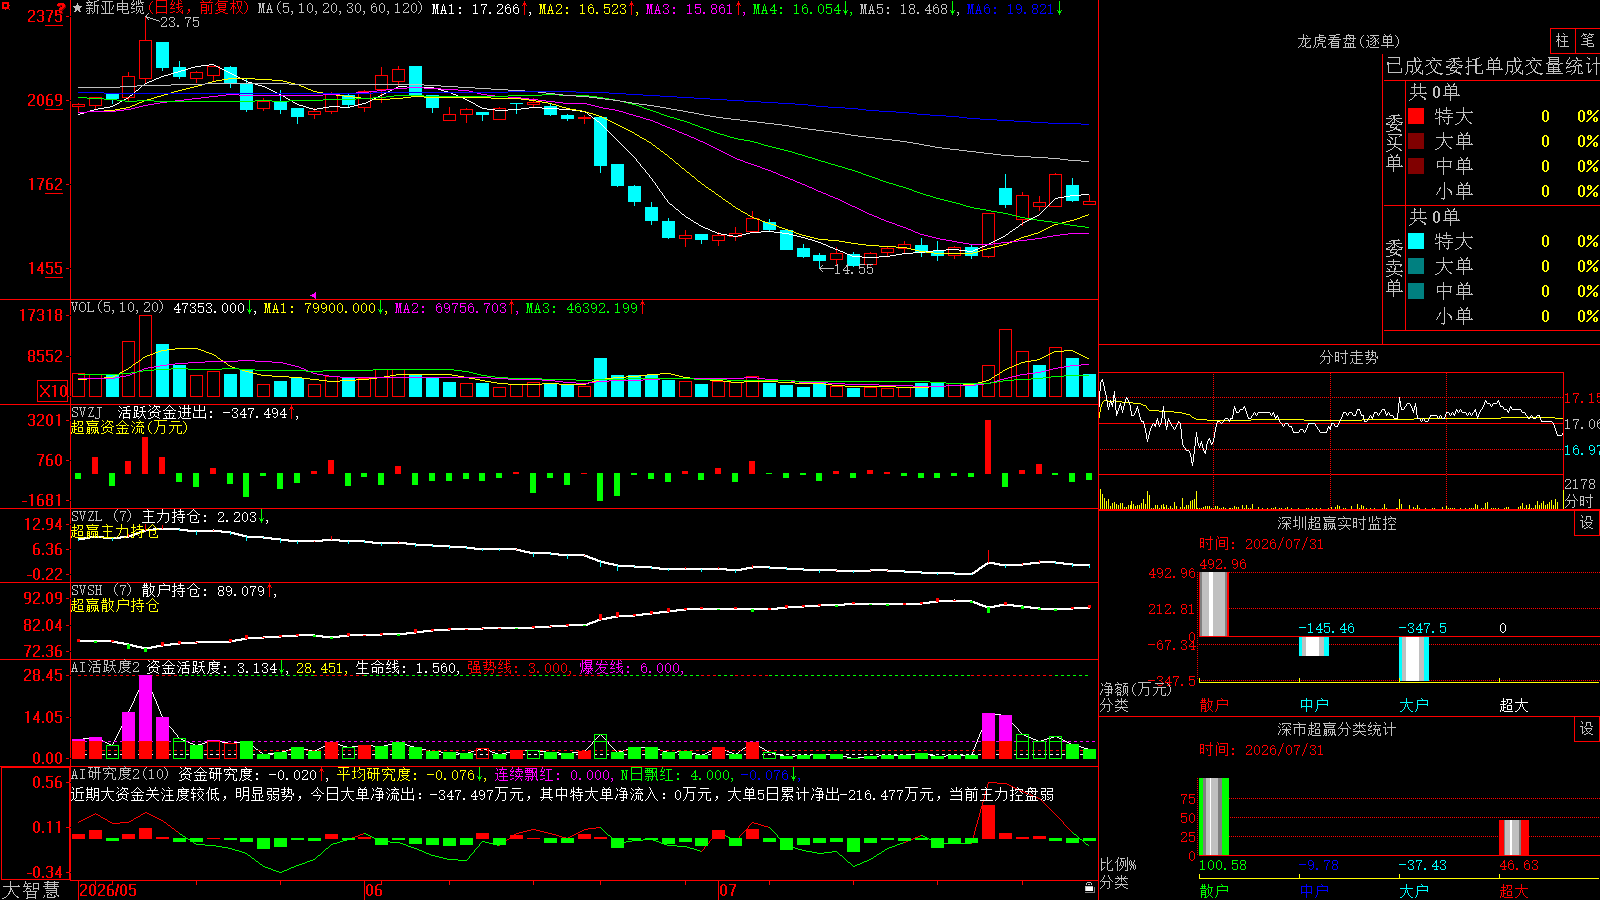Click the 超赢主力持仓 yellow label
1600x900 pixels.
(x=115, y=531)
